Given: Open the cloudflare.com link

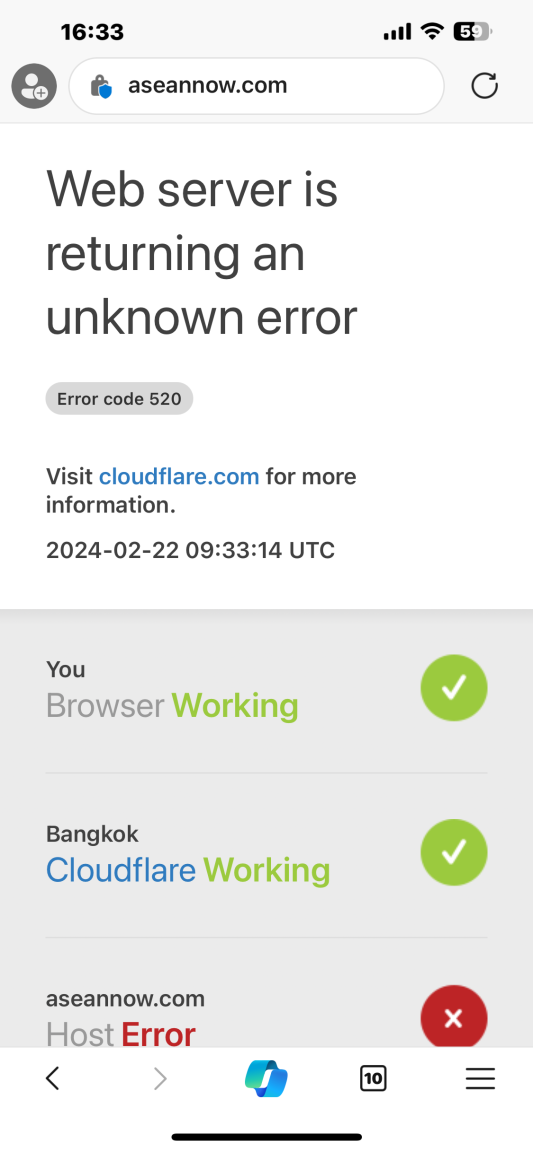Looking at the screenshot, I should [179, 476].
